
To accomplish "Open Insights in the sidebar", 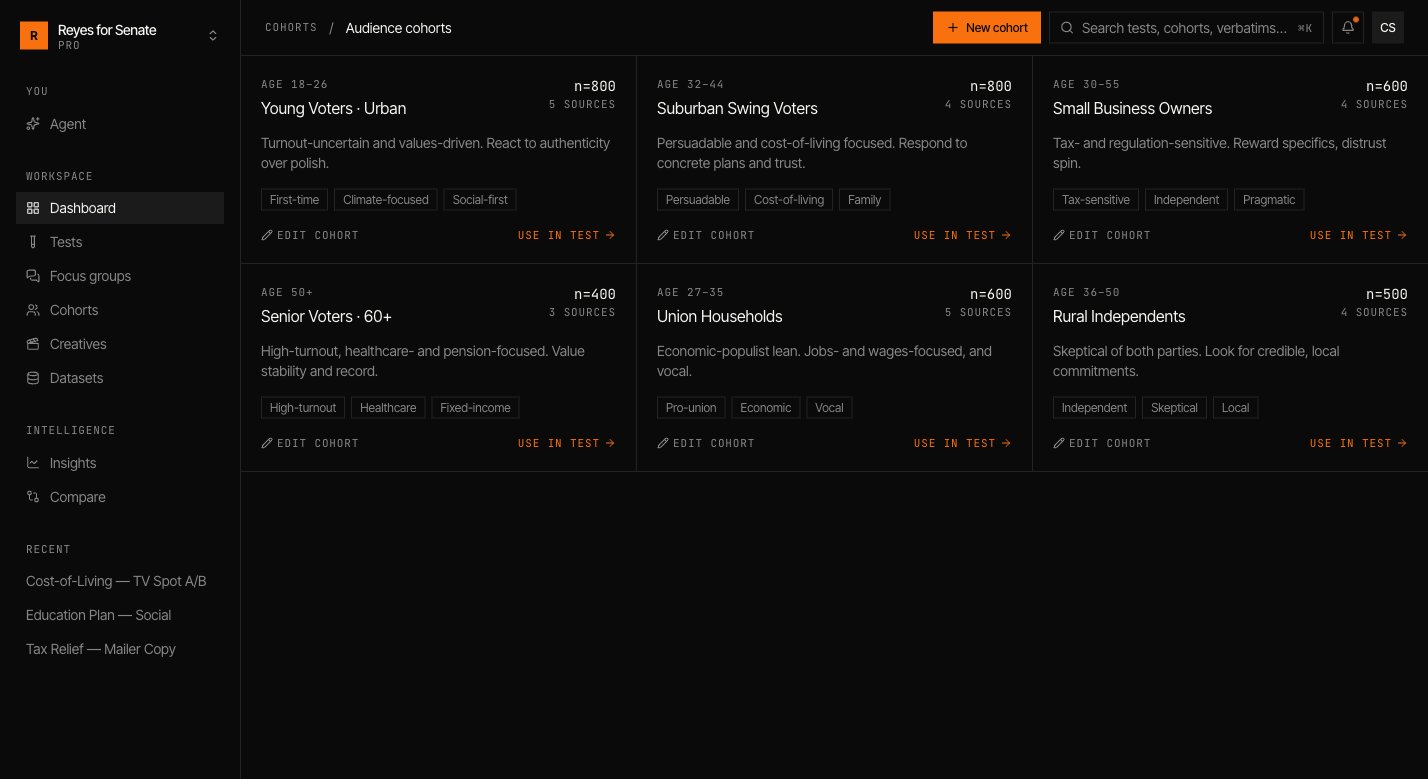I will point(120,463).
